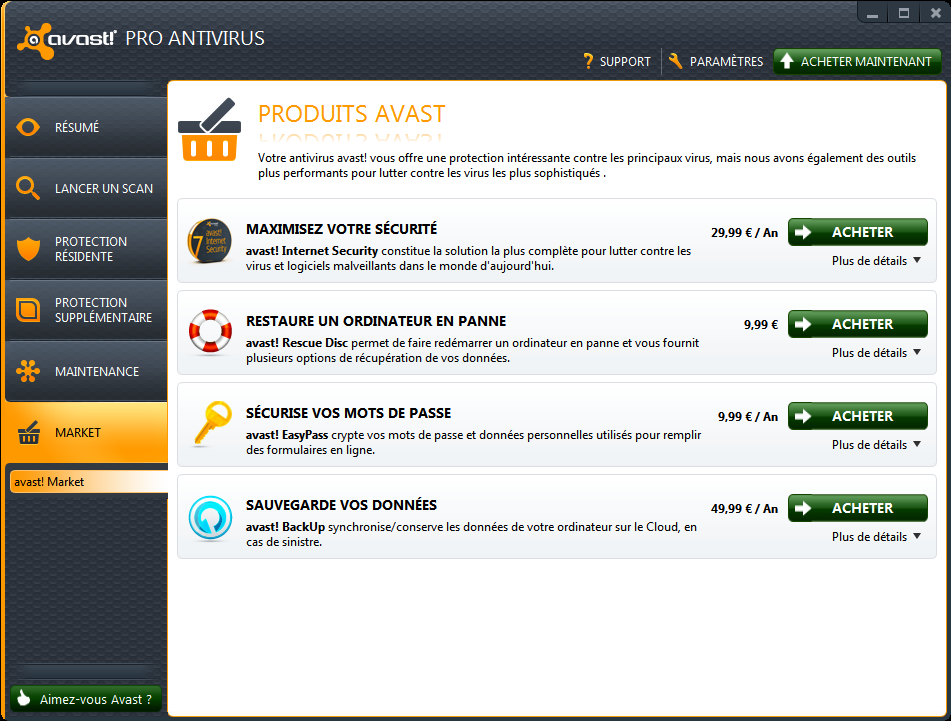
Task: Click the Paramètres wrench icon
Action: click(x=675, y=61)
